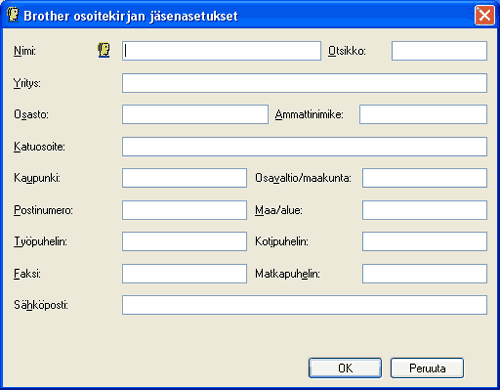Click the Postinumero text field
The image size is (500, 390).
click(184, 210)
